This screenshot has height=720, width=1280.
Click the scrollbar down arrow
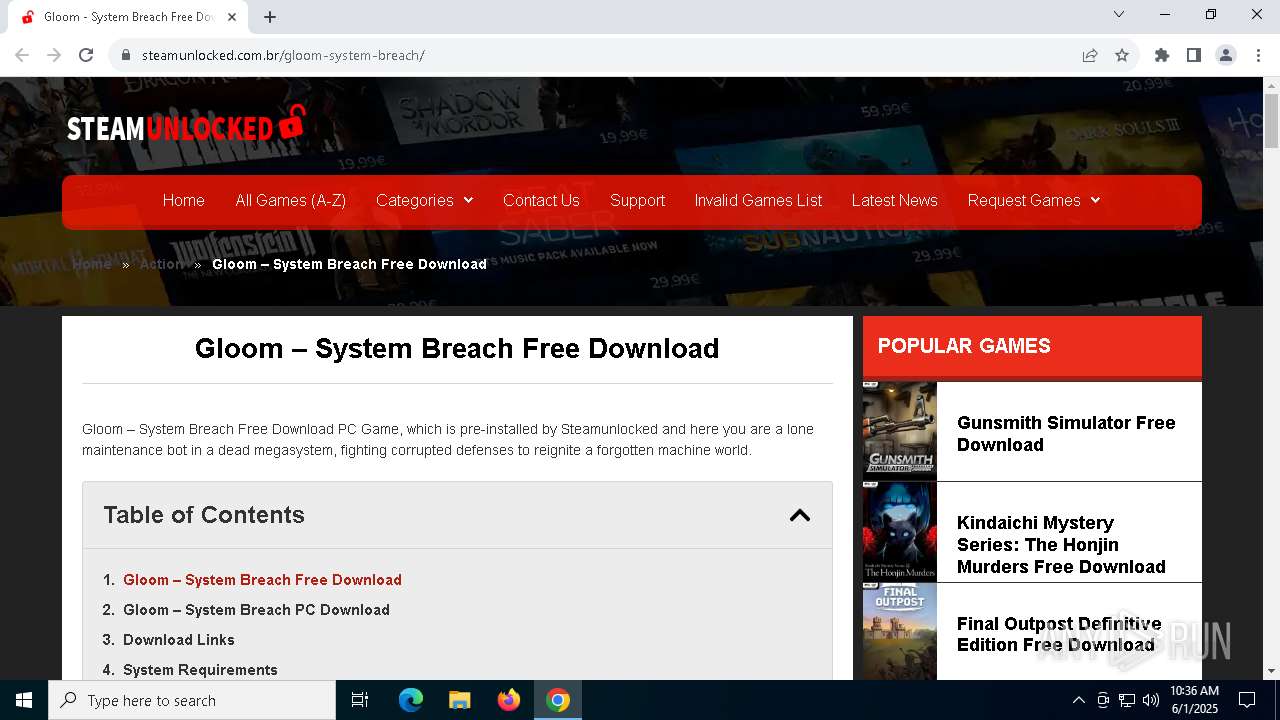1271,671
